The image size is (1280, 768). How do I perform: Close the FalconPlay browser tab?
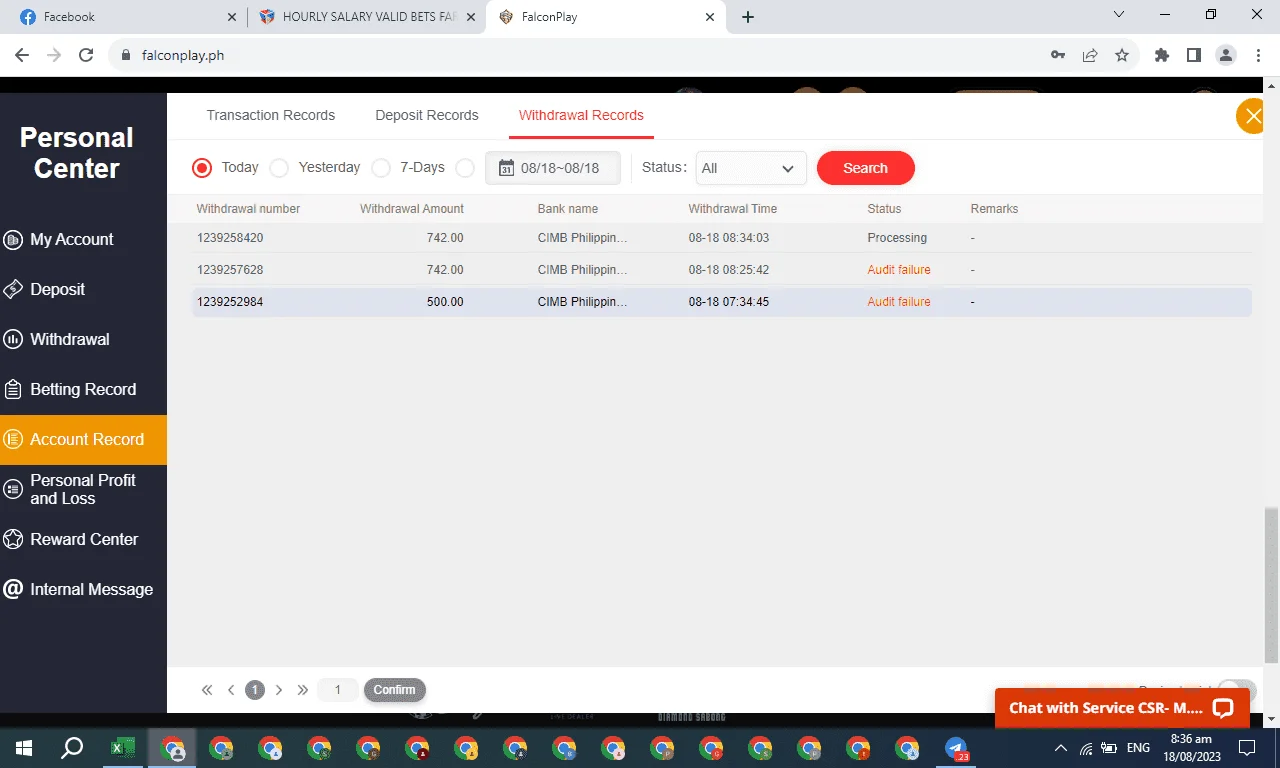710,17
